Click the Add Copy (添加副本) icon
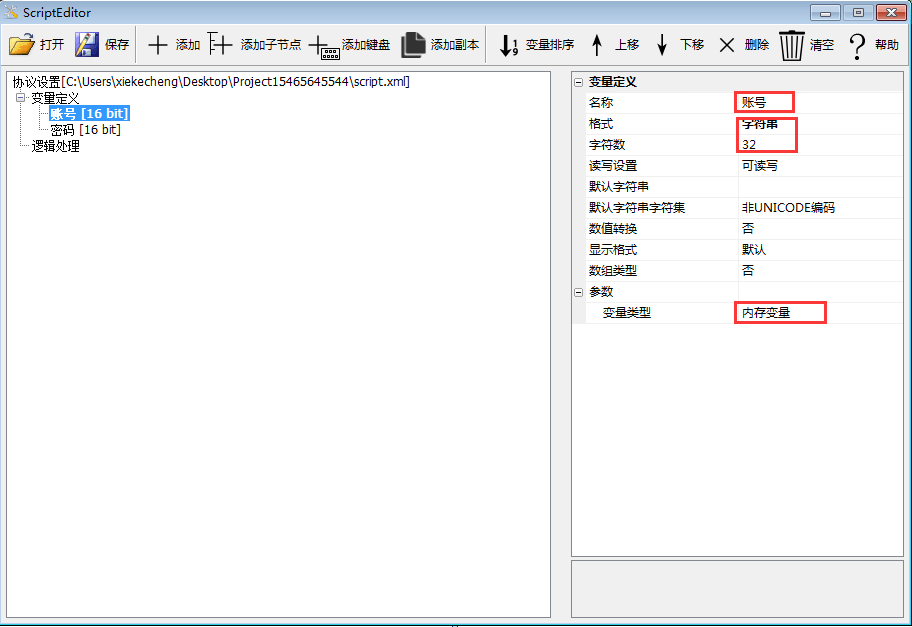The width and height of the screenshot is (912, 627). (413, 45)
